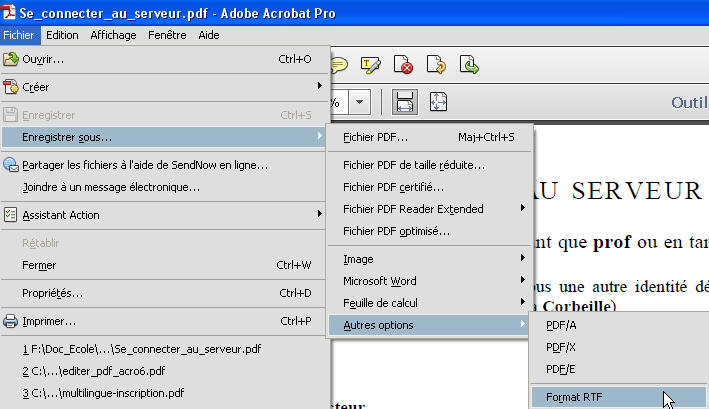This screenshot has width=709, height=409.
Task: Select the highlight text tool icon
Action: (x=370, y=65)
